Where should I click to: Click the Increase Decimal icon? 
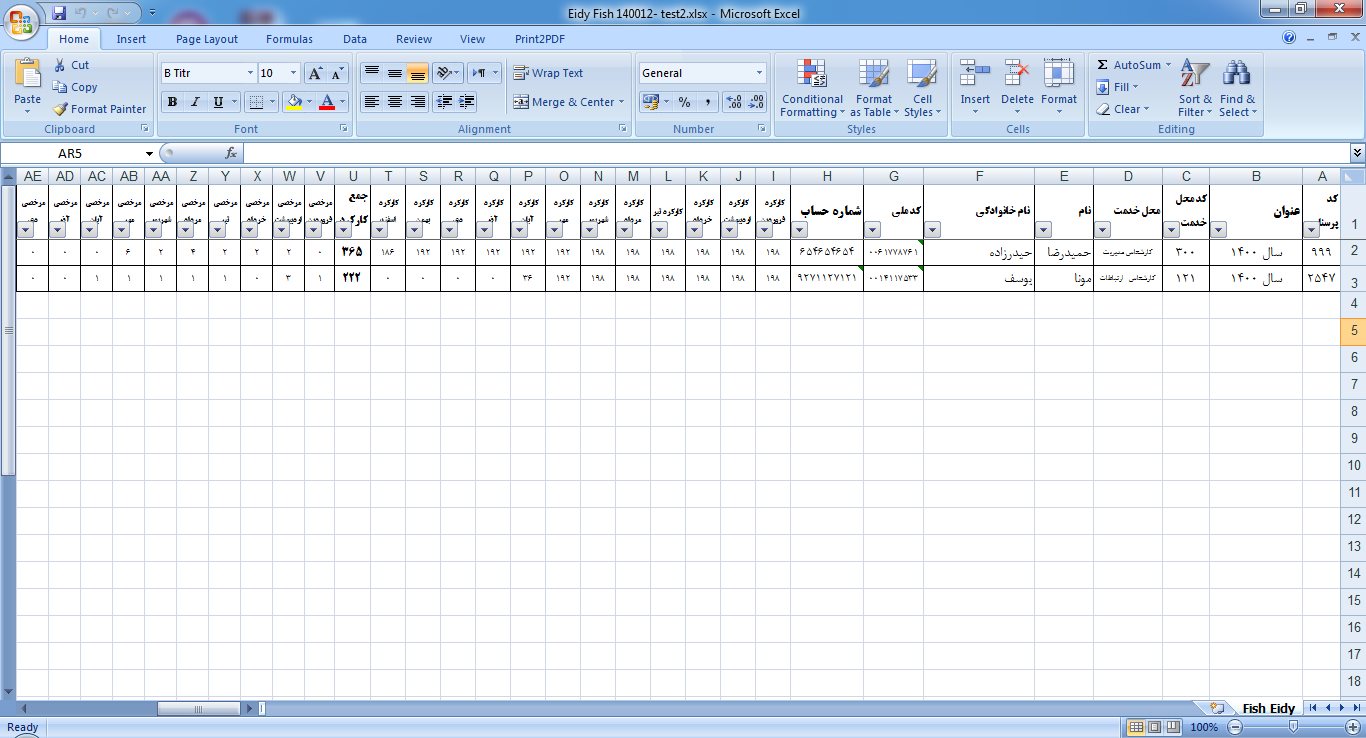(733, 102)
